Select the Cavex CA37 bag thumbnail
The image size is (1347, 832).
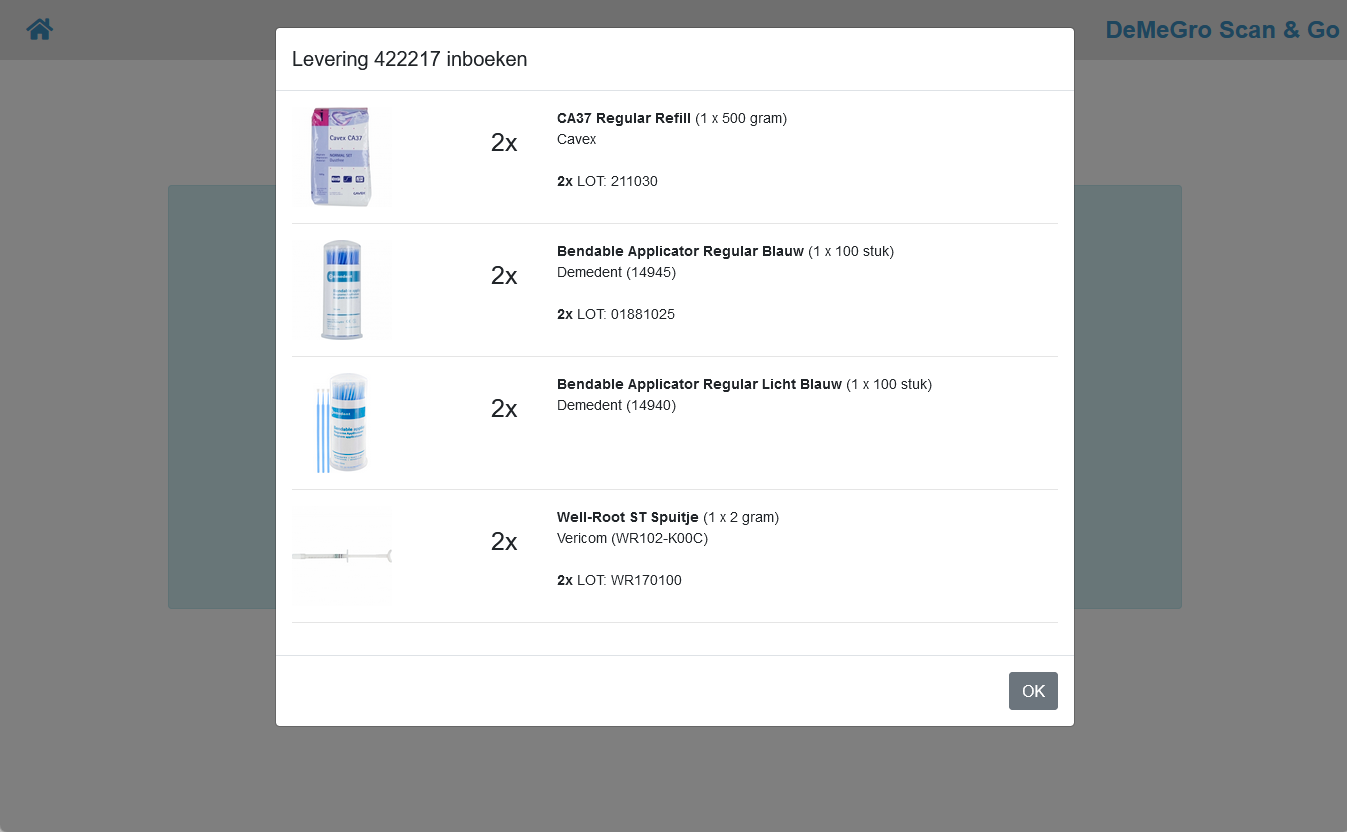pyautogui.click(x=342, y=157)
